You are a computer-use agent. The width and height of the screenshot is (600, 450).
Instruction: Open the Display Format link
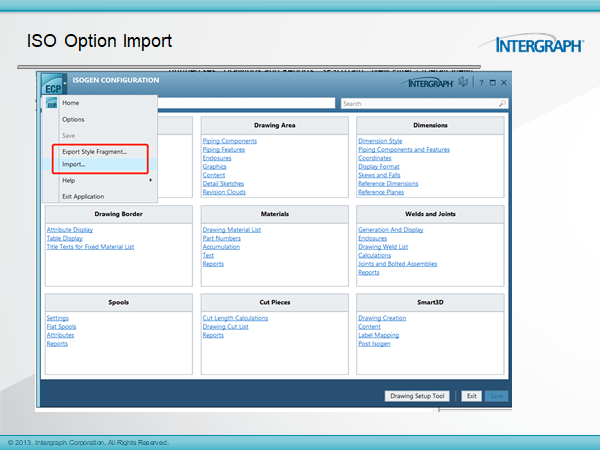click(378, 166)
